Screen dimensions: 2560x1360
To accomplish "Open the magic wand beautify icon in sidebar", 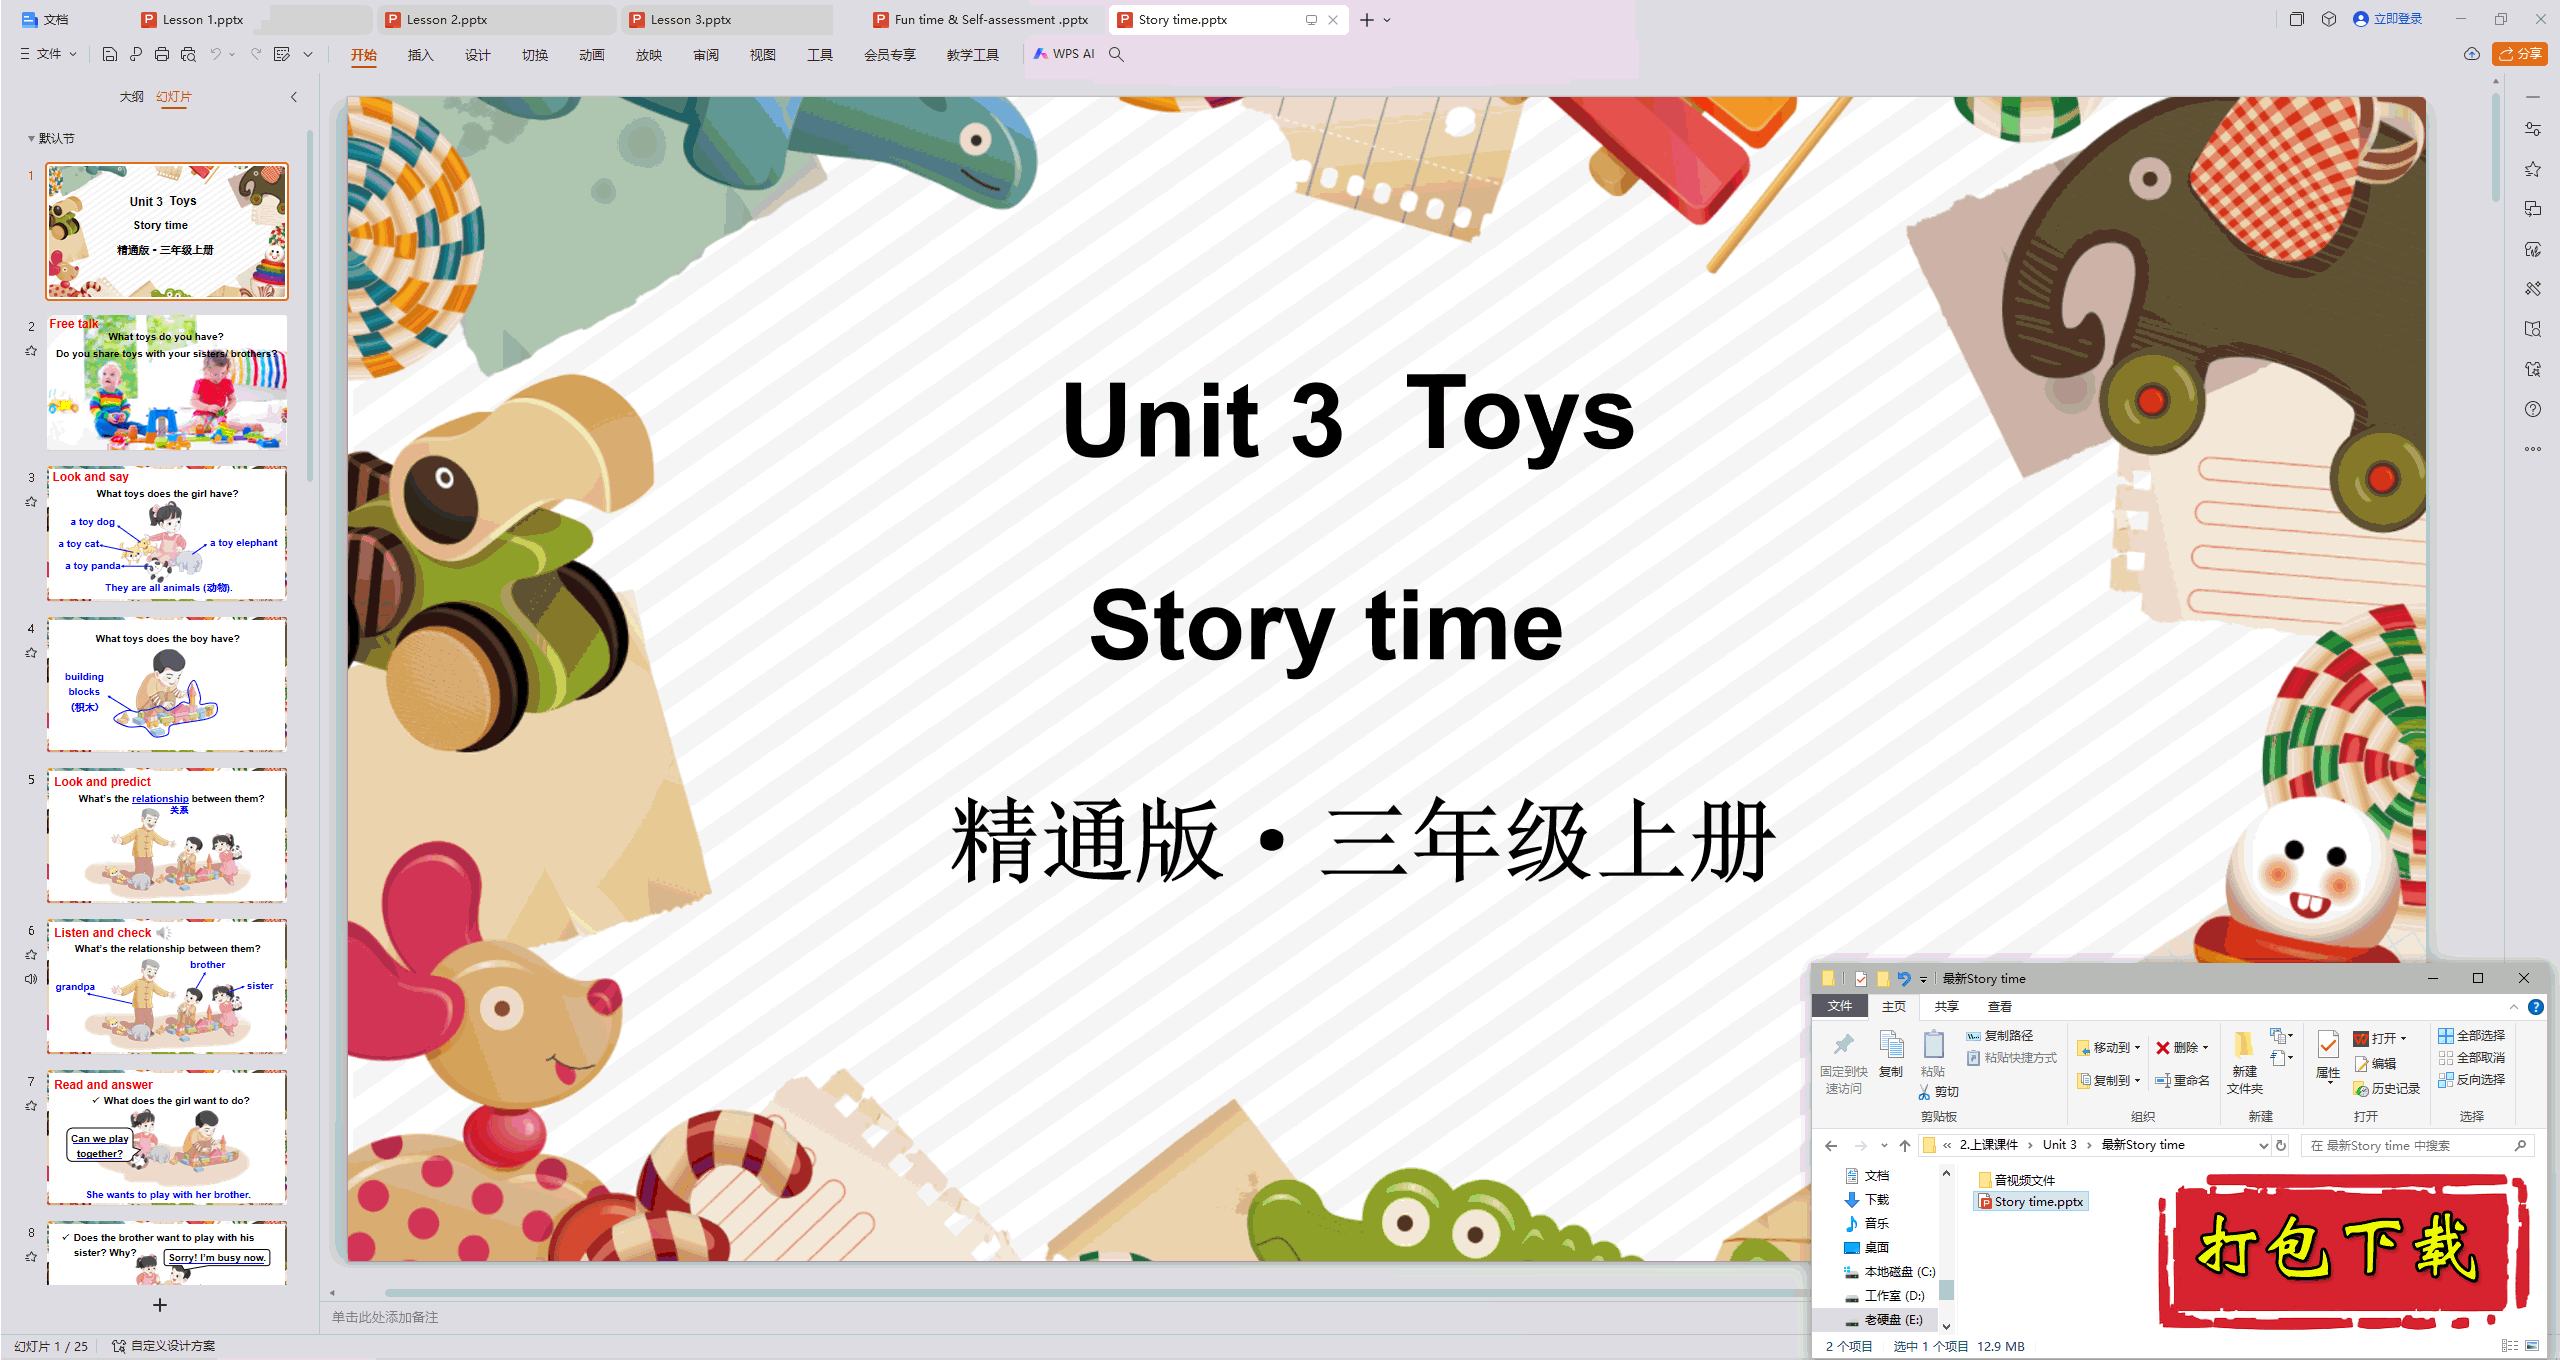I will 2533,289.
